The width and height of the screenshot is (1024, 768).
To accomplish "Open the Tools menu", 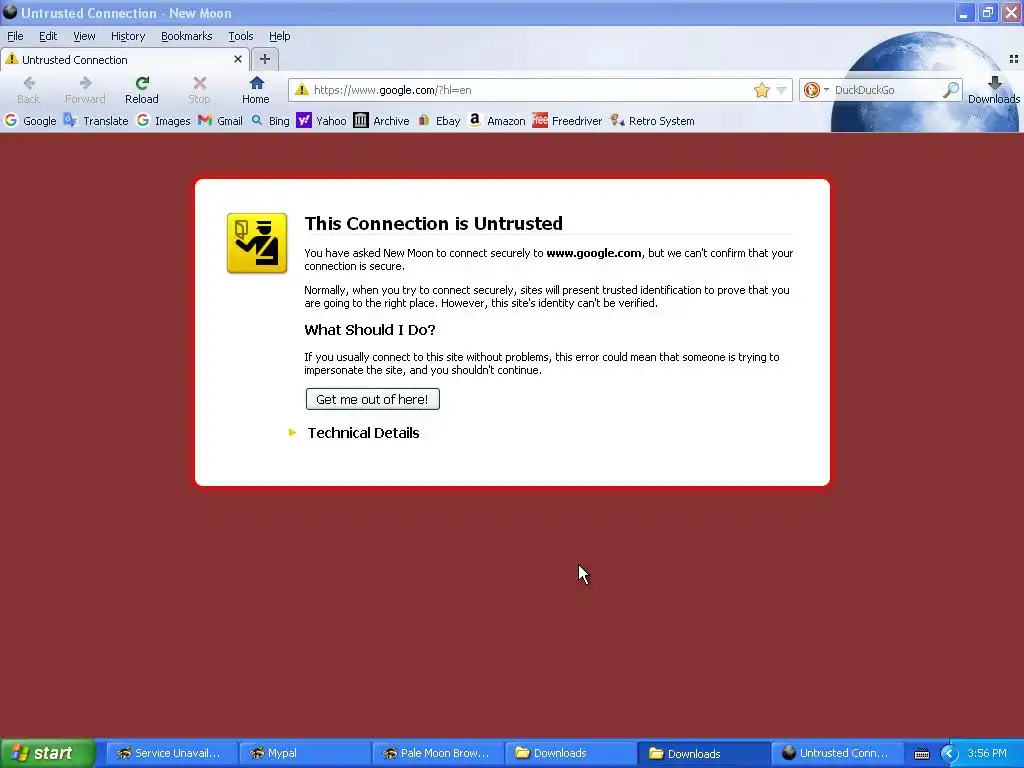I will (240, 36).
